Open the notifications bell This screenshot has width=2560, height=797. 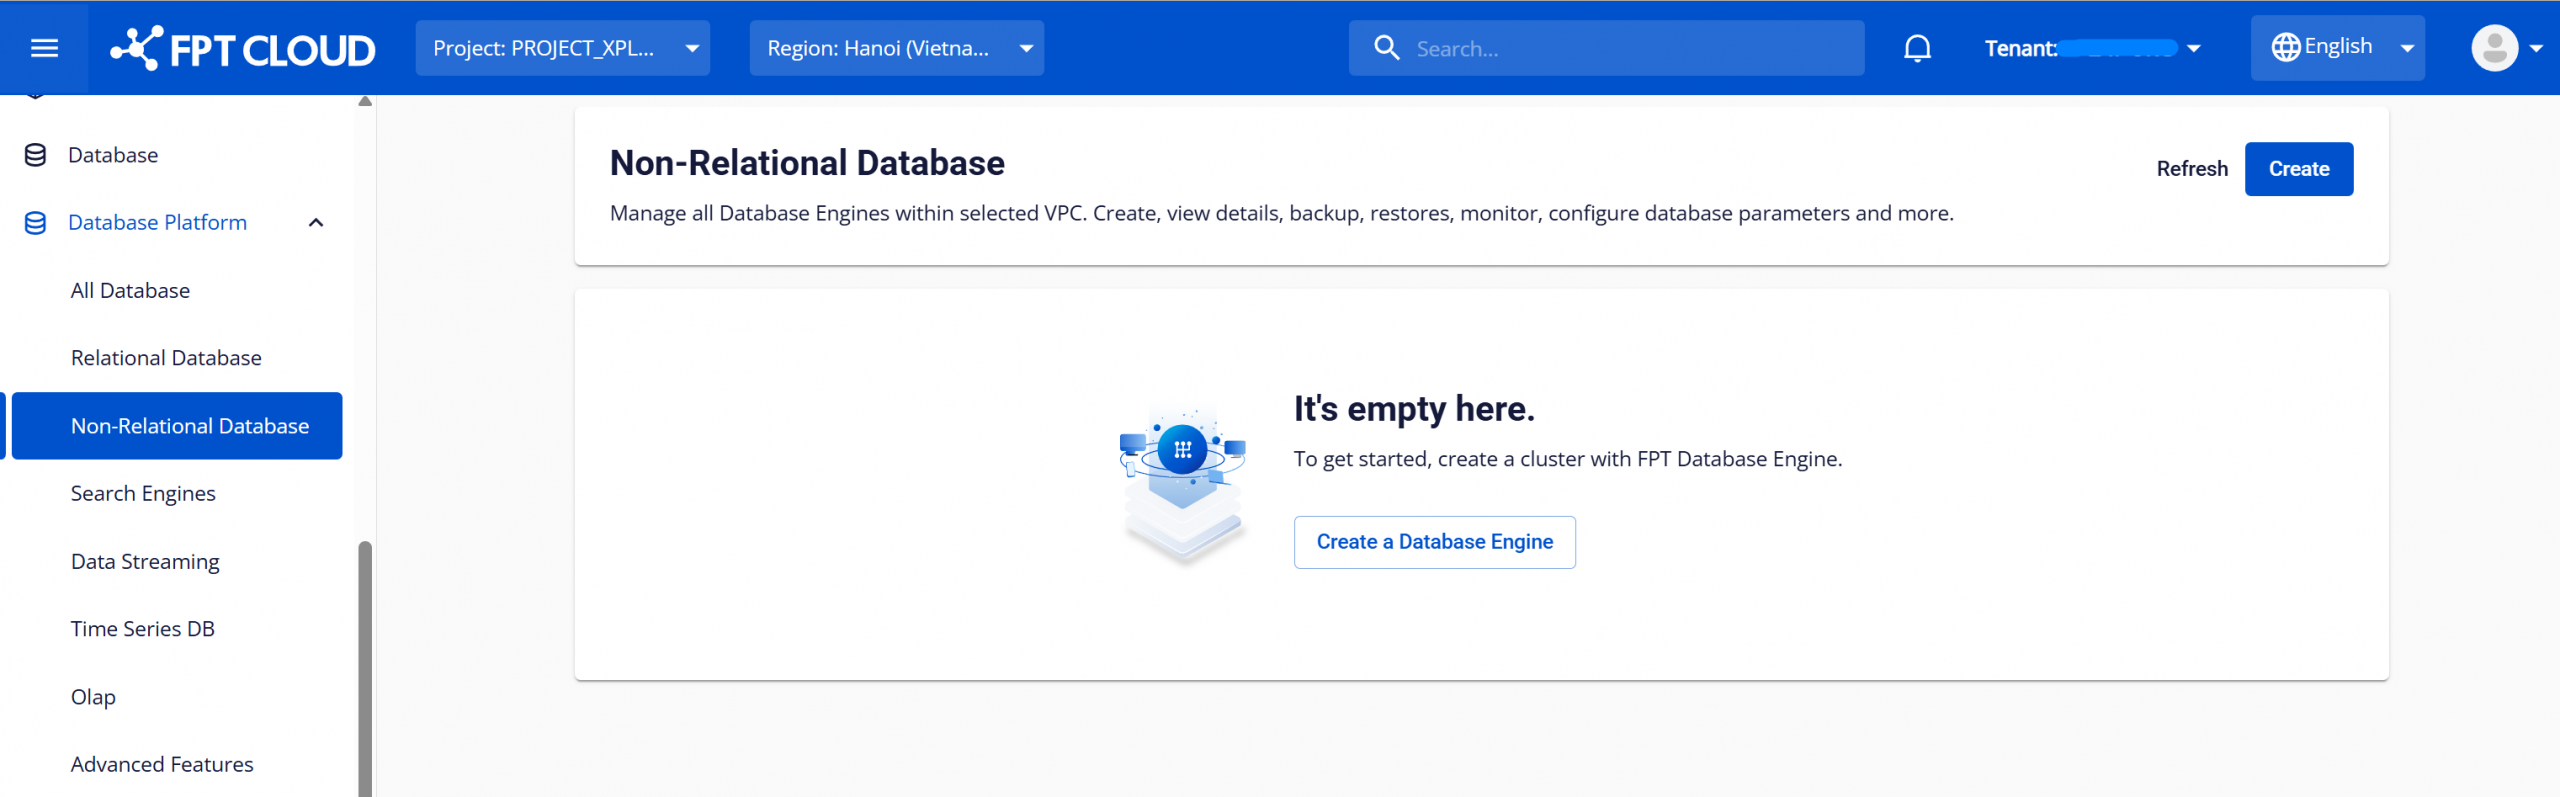(x=1916, y=48)
